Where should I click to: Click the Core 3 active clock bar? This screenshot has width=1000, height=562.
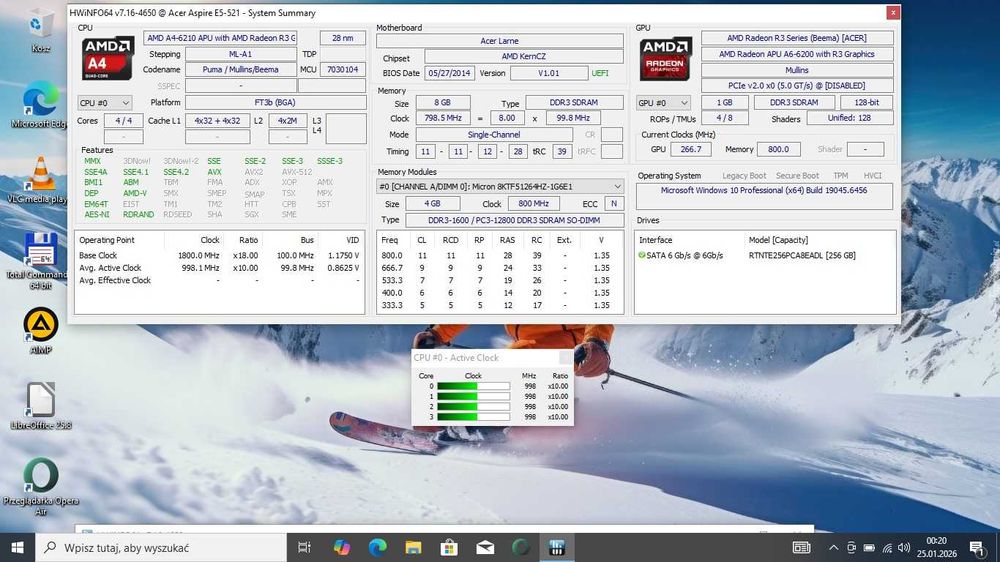pos(474,417)
